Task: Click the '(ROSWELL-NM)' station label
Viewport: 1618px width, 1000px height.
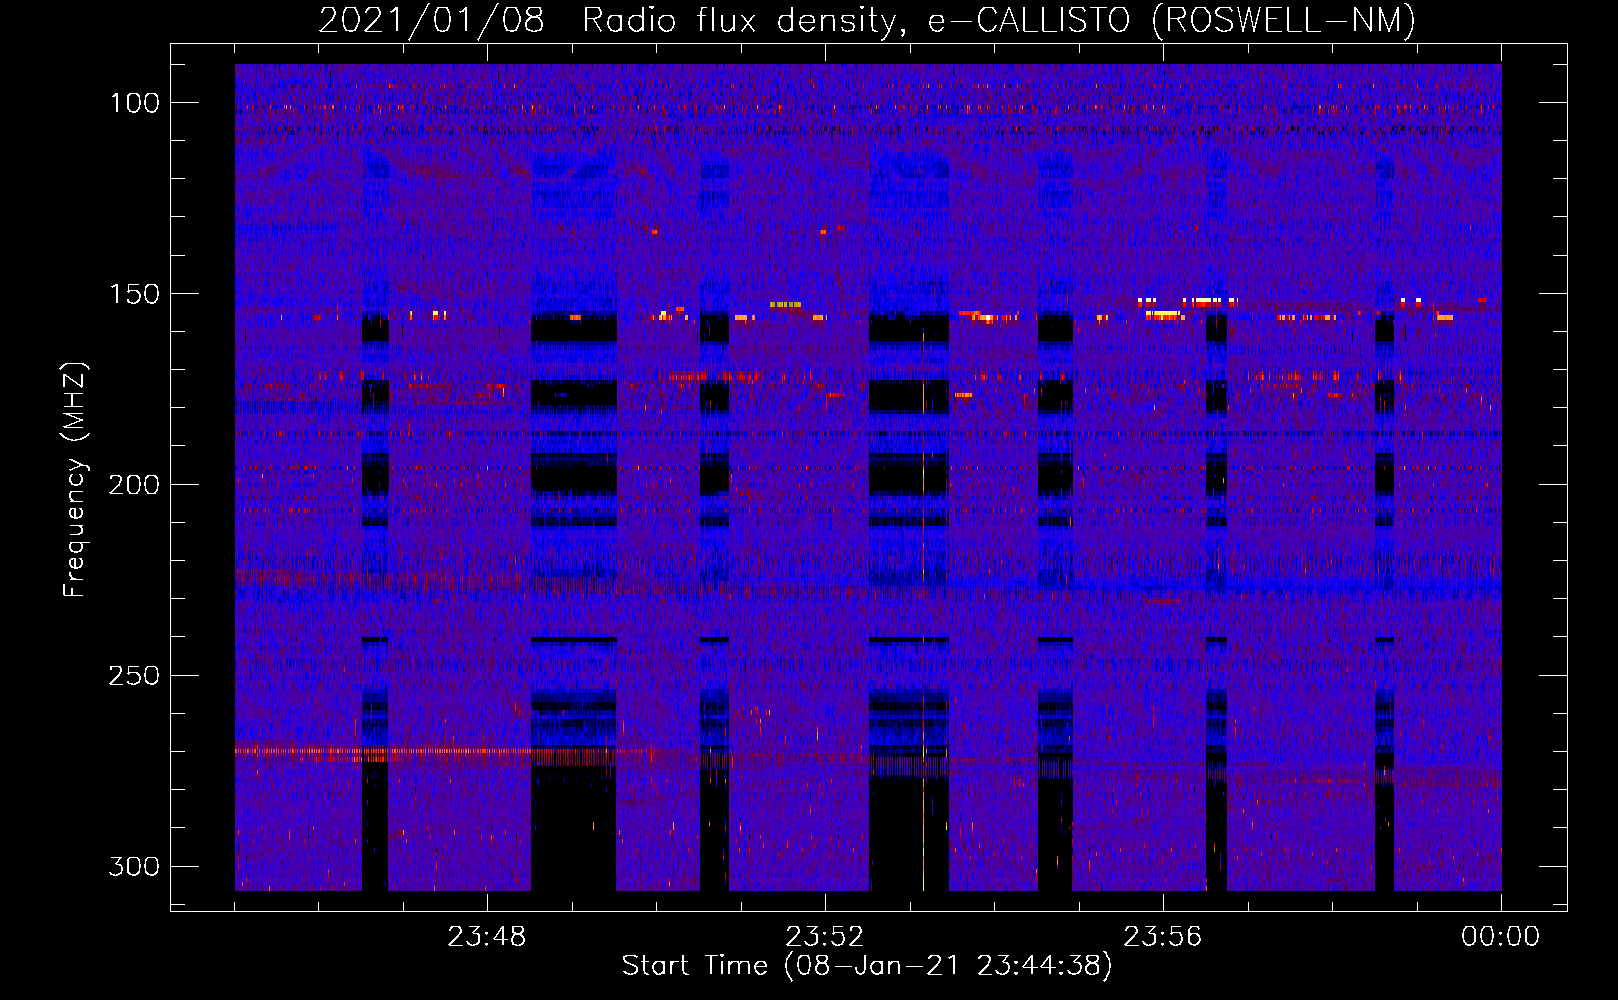Action: pyautogui.click(x=1284, y=20)
